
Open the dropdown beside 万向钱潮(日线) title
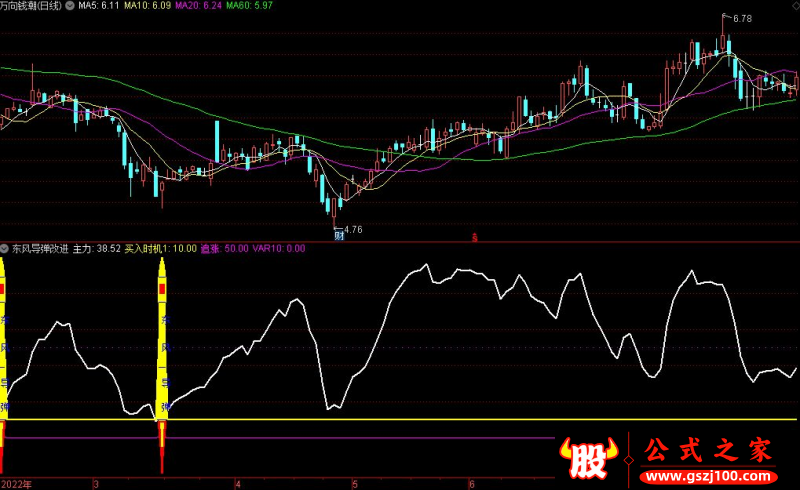(70, 6)
